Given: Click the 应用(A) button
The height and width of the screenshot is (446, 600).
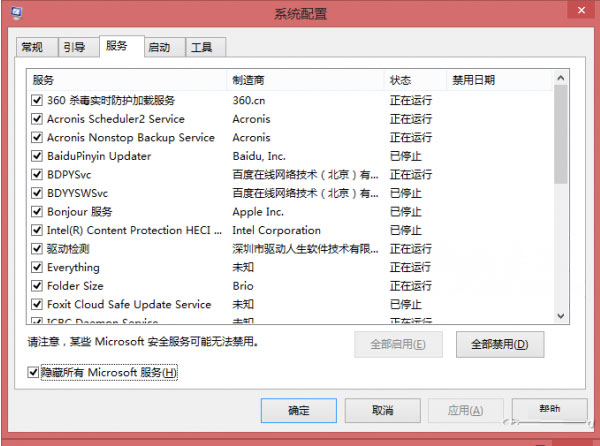Looking at the screenshot, I should [x=465, y=410].
